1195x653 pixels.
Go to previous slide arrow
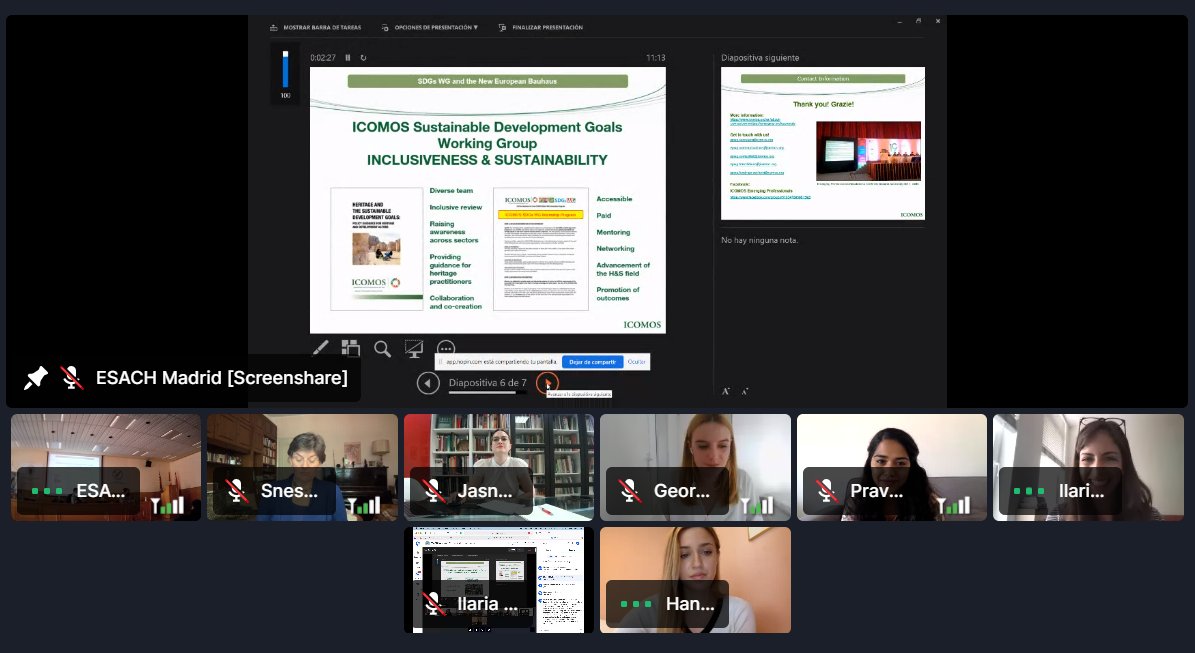(428, 383)
